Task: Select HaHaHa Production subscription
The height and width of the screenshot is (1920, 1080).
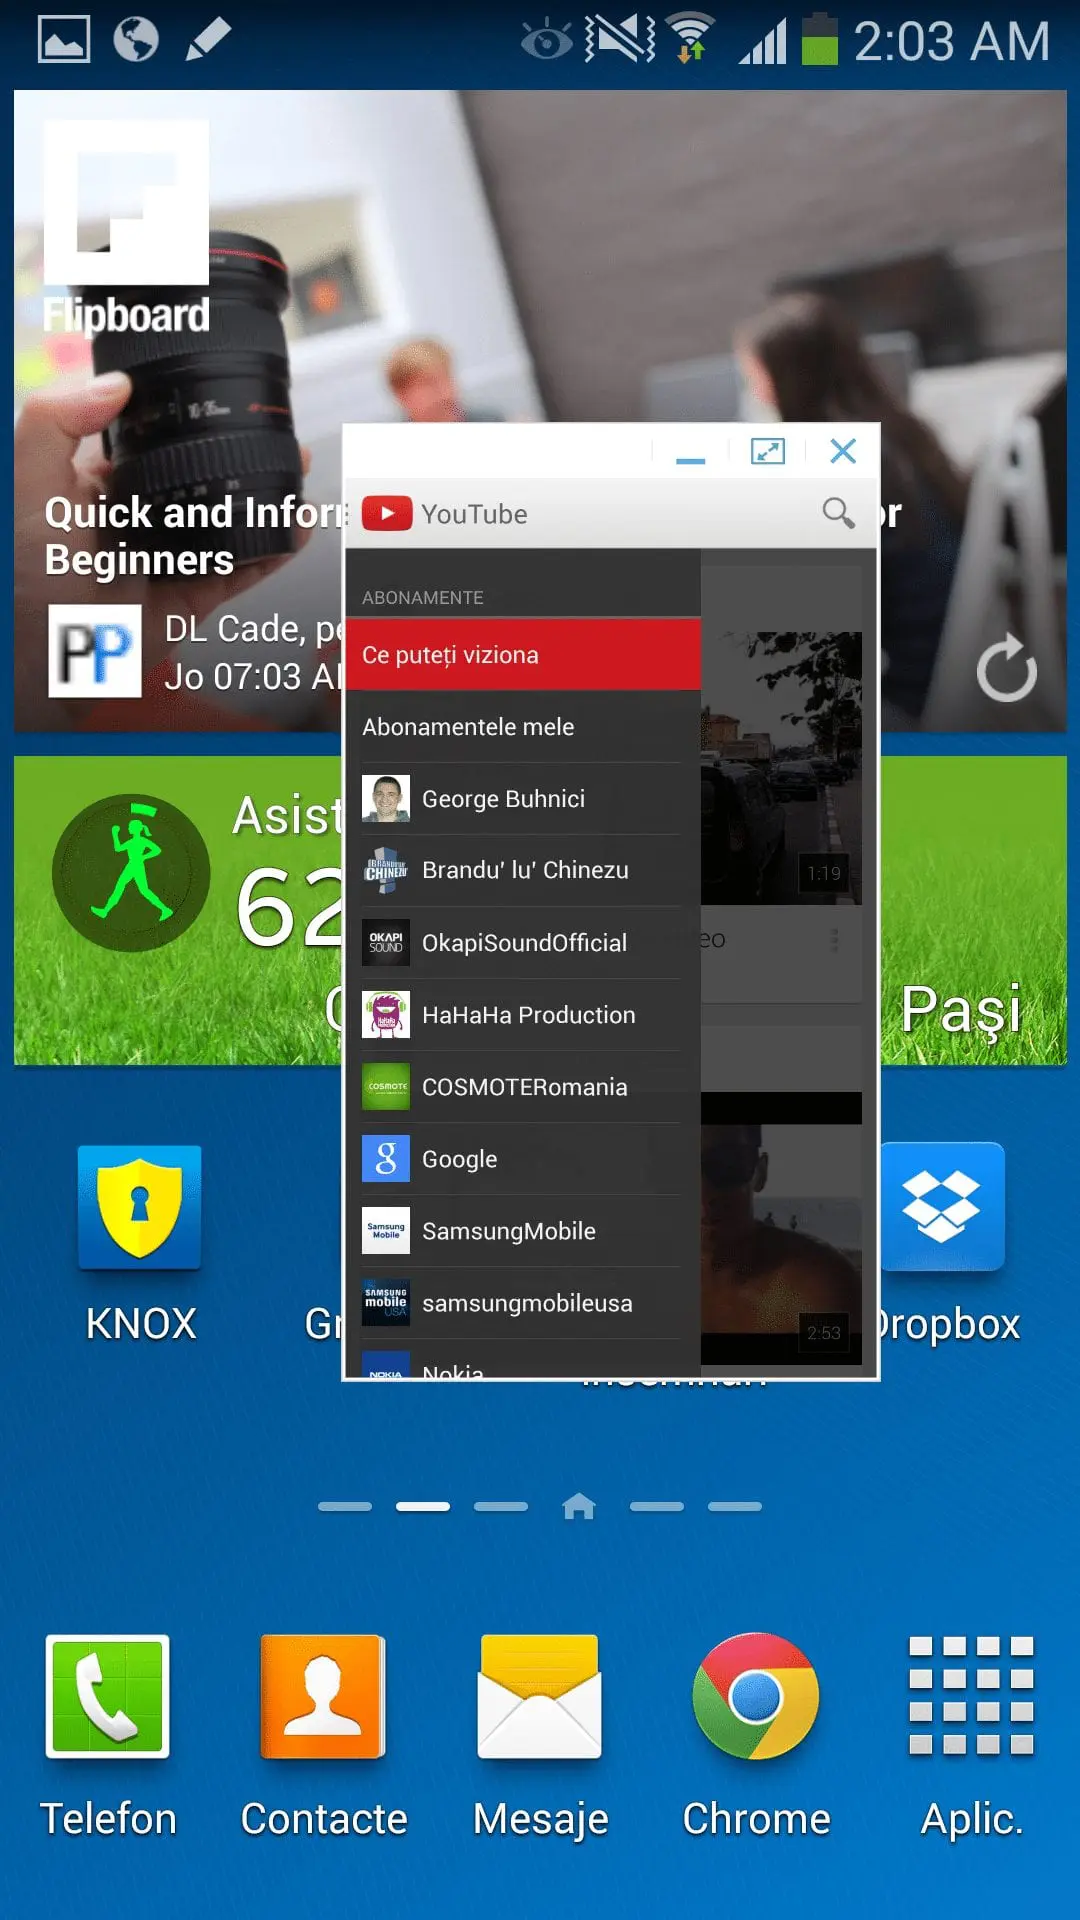Action: click(x=523, y=1014)
